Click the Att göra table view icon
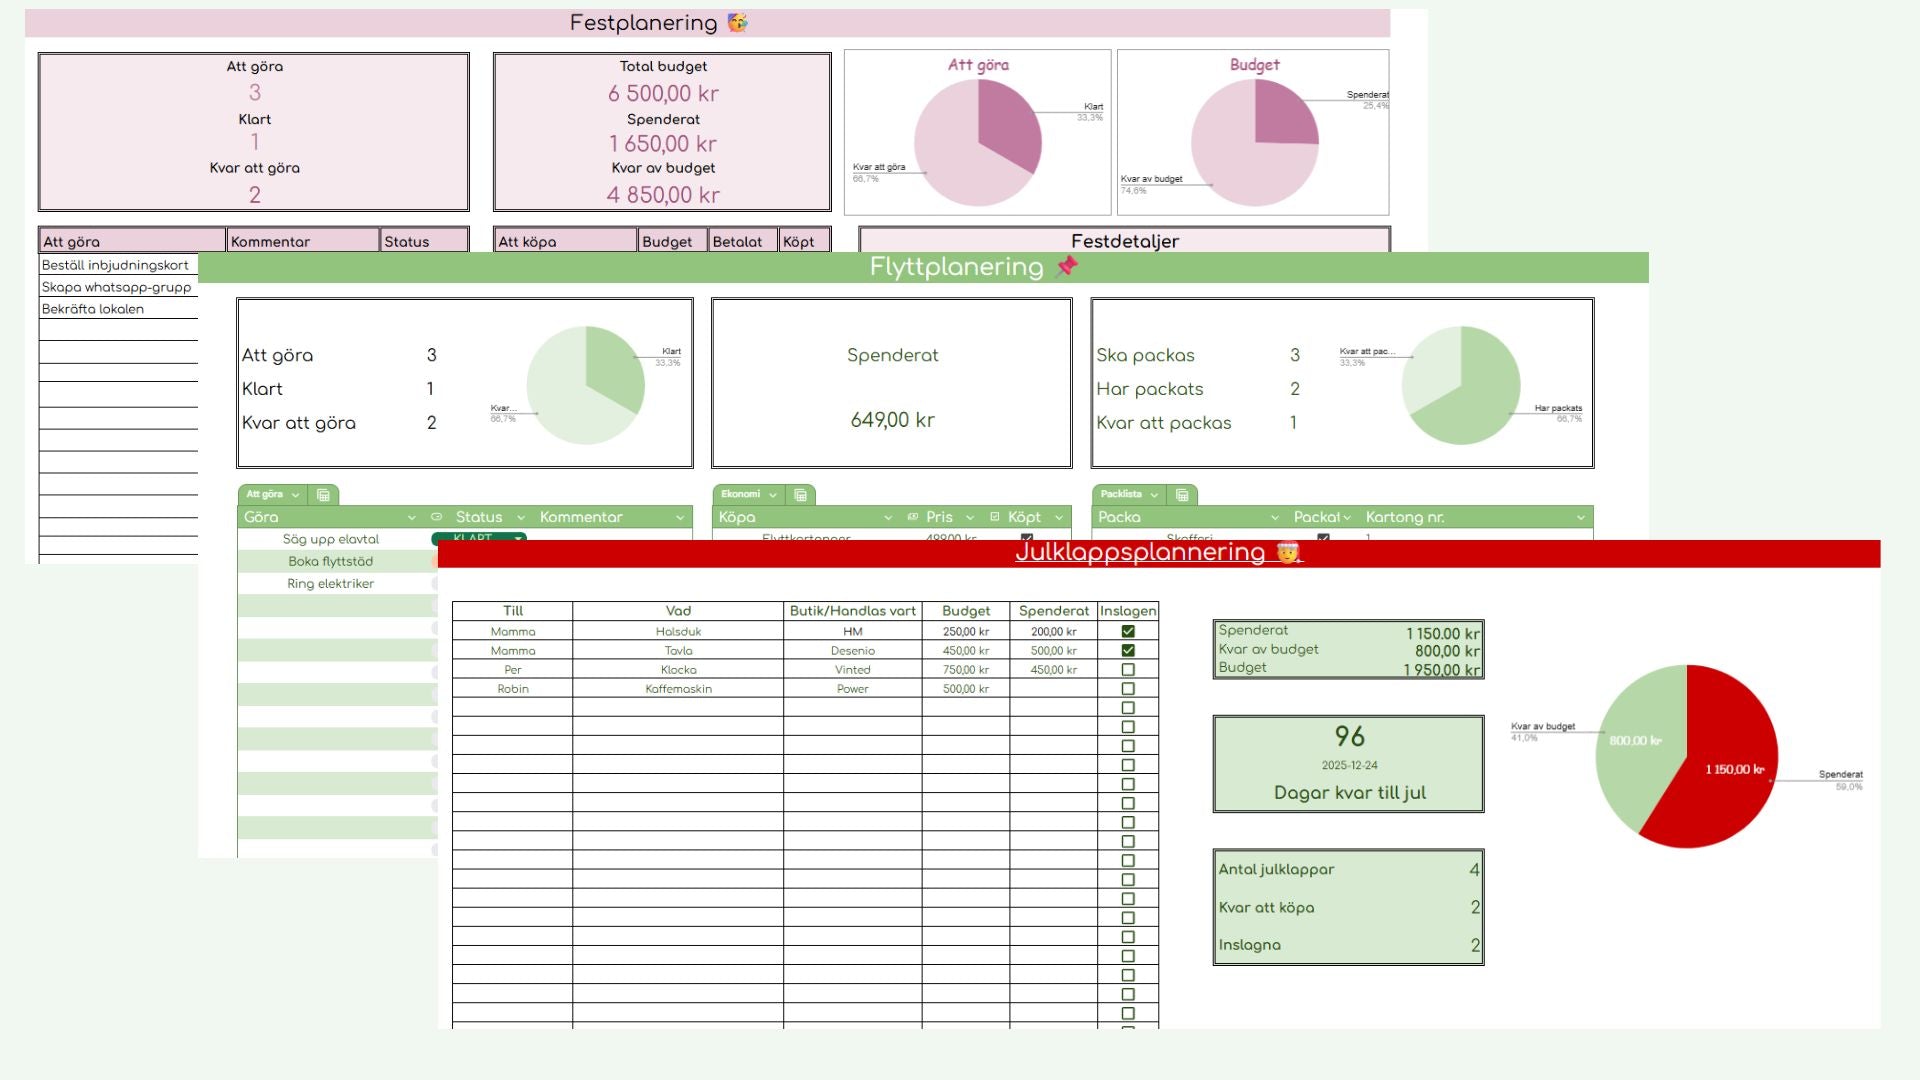The width and height of the screenshot is (1920, 1080). 323,495
